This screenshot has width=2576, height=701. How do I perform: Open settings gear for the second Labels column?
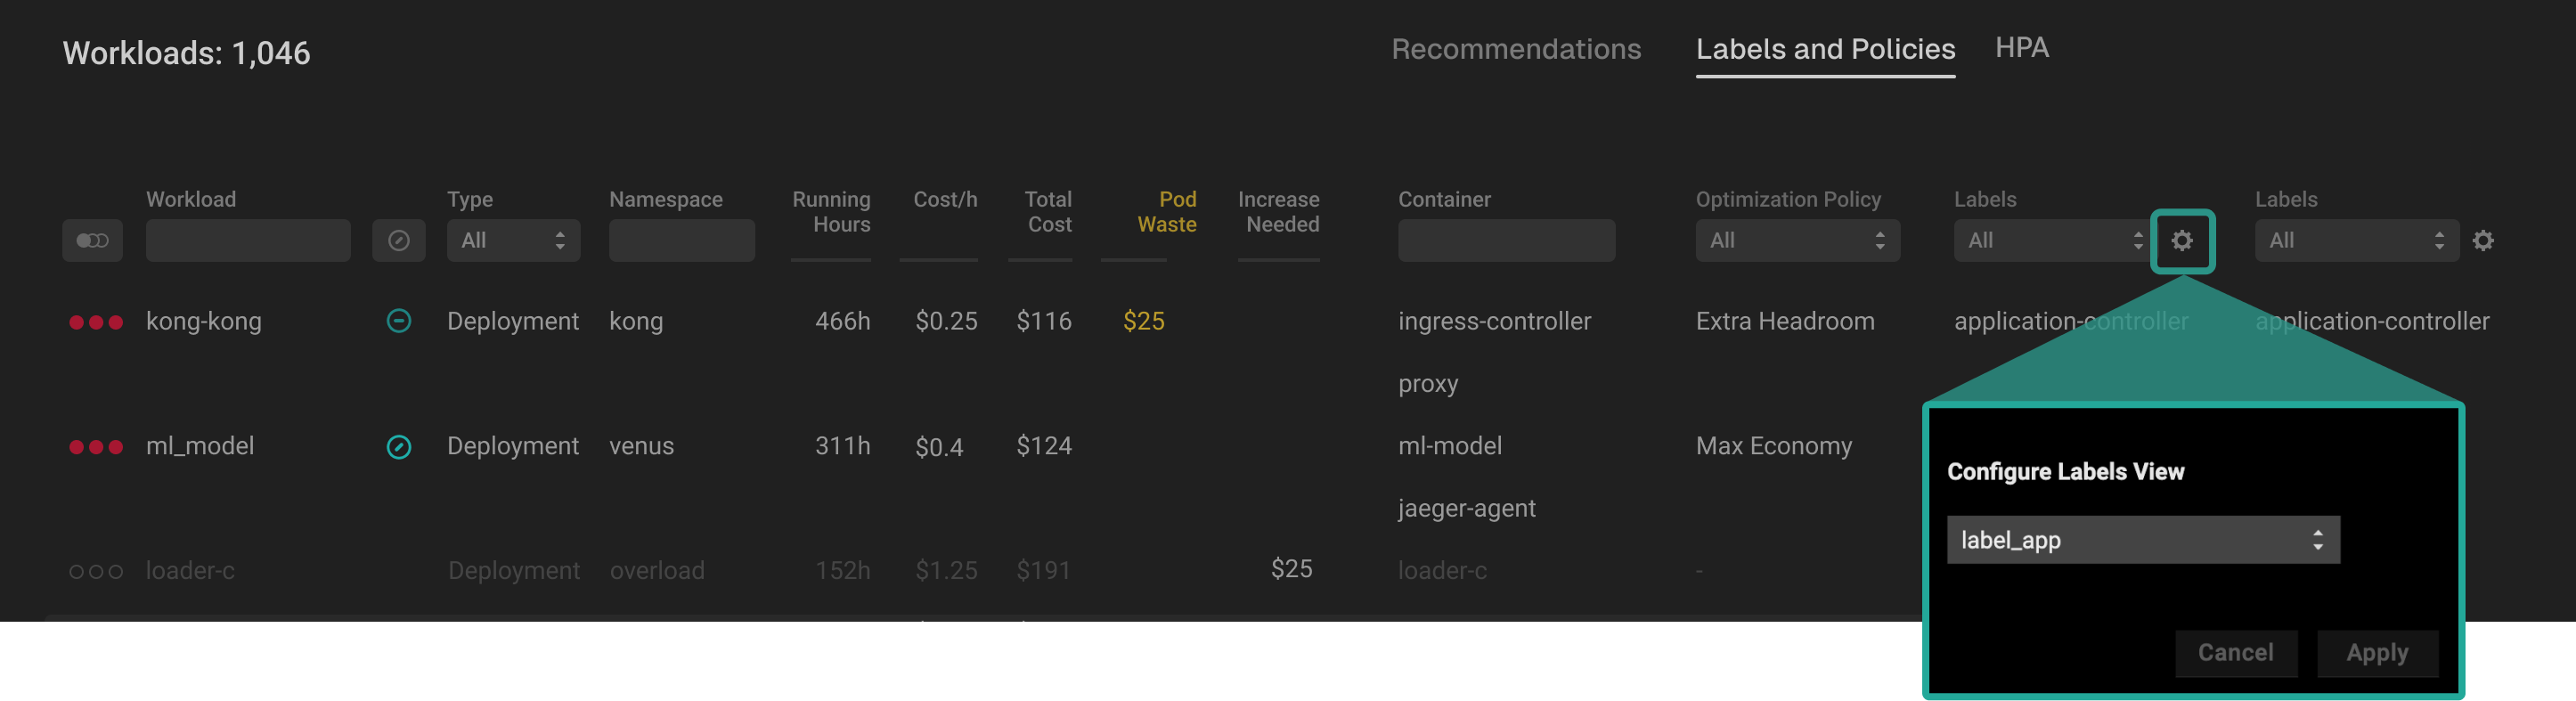point(2482,241)
